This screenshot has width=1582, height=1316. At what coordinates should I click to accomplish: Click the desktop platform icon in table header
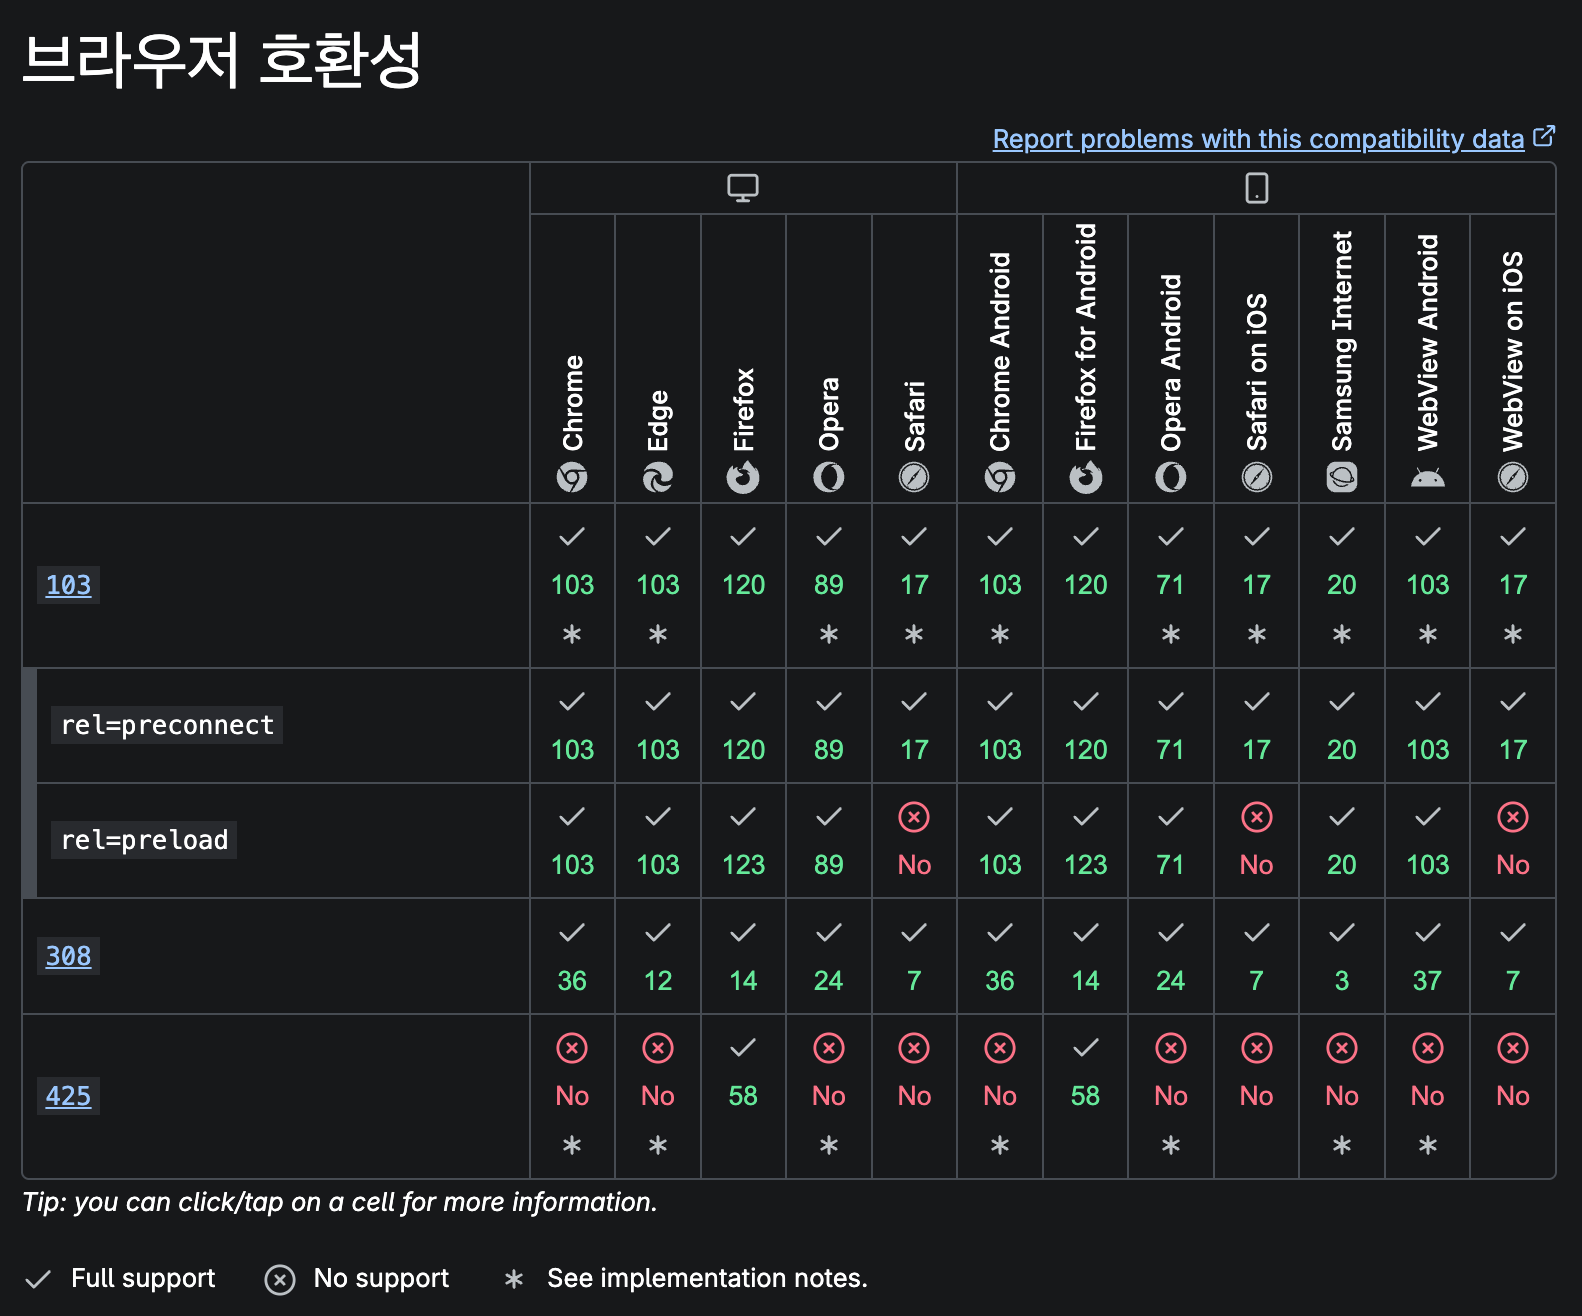pos(743,188)
